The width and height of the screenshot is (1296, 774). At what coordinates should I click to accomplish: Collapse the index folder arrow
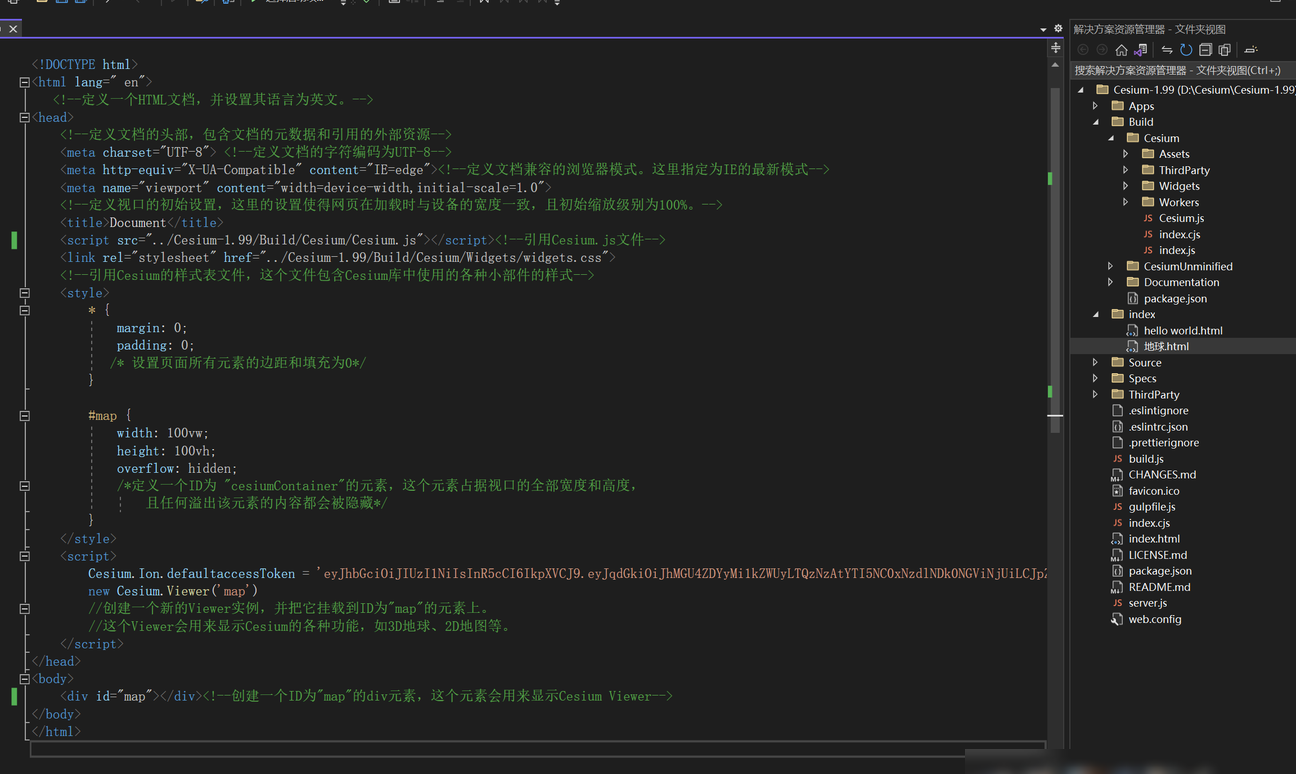point(1096,314)
